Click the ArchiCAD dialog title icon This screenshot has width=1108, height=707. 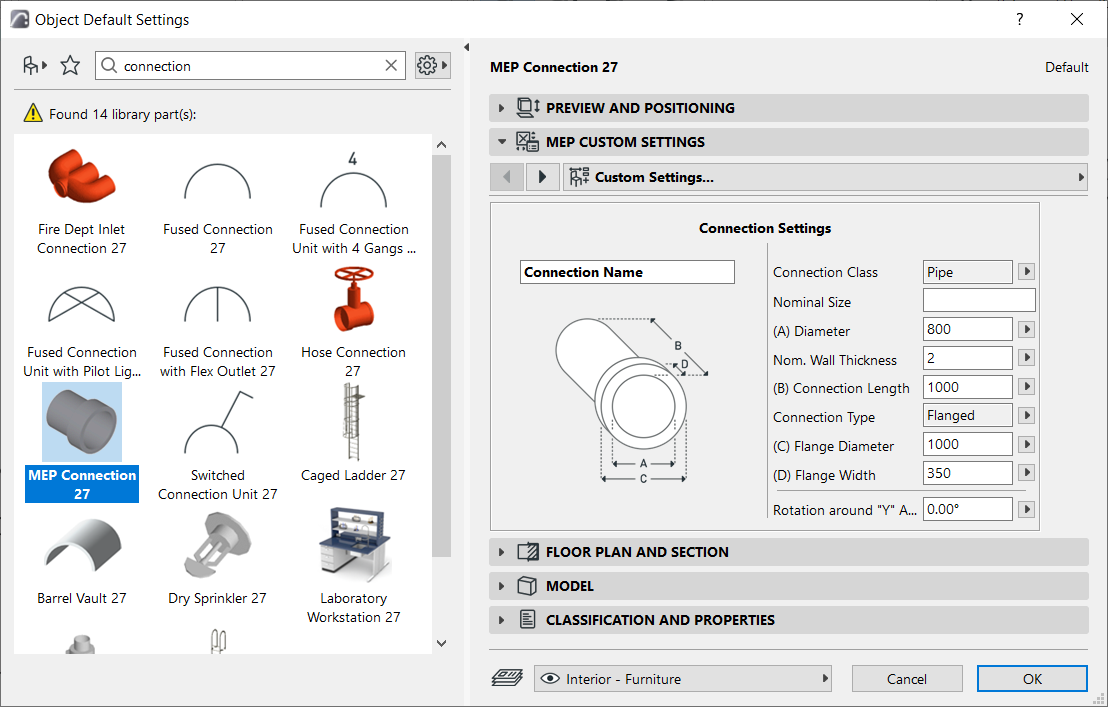[19, 19]
